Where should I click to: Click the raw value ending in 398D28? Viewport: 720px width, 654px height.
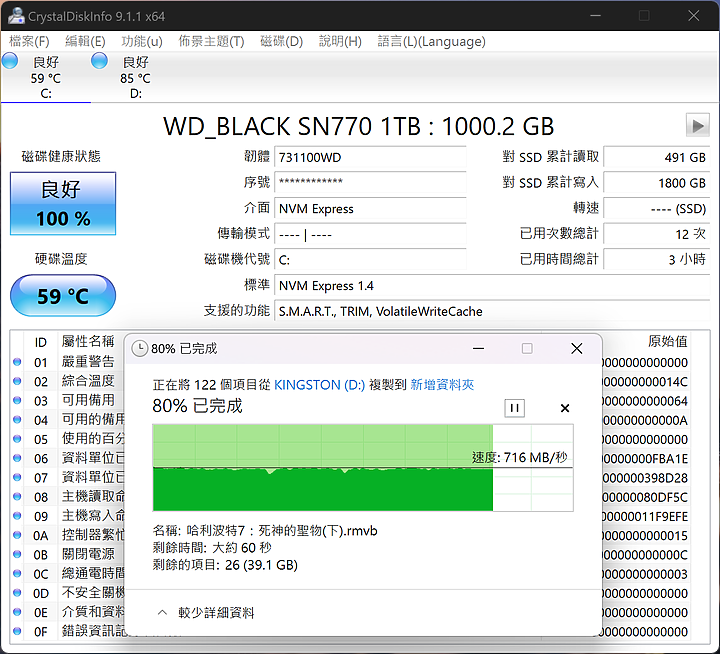(x=645, y=478)
